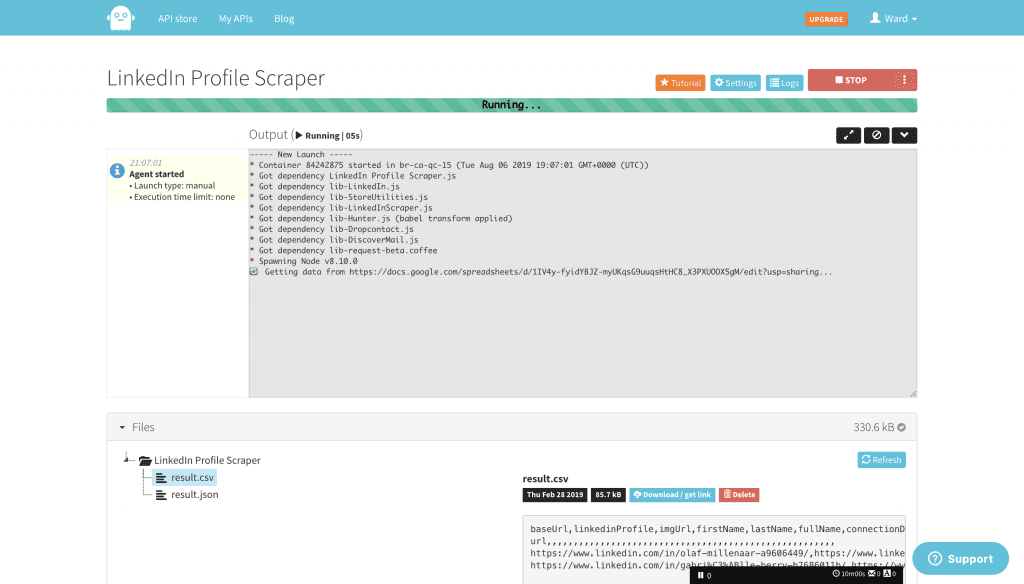
Task: Open the agent Settings
Action: click(x=735, y=83)
